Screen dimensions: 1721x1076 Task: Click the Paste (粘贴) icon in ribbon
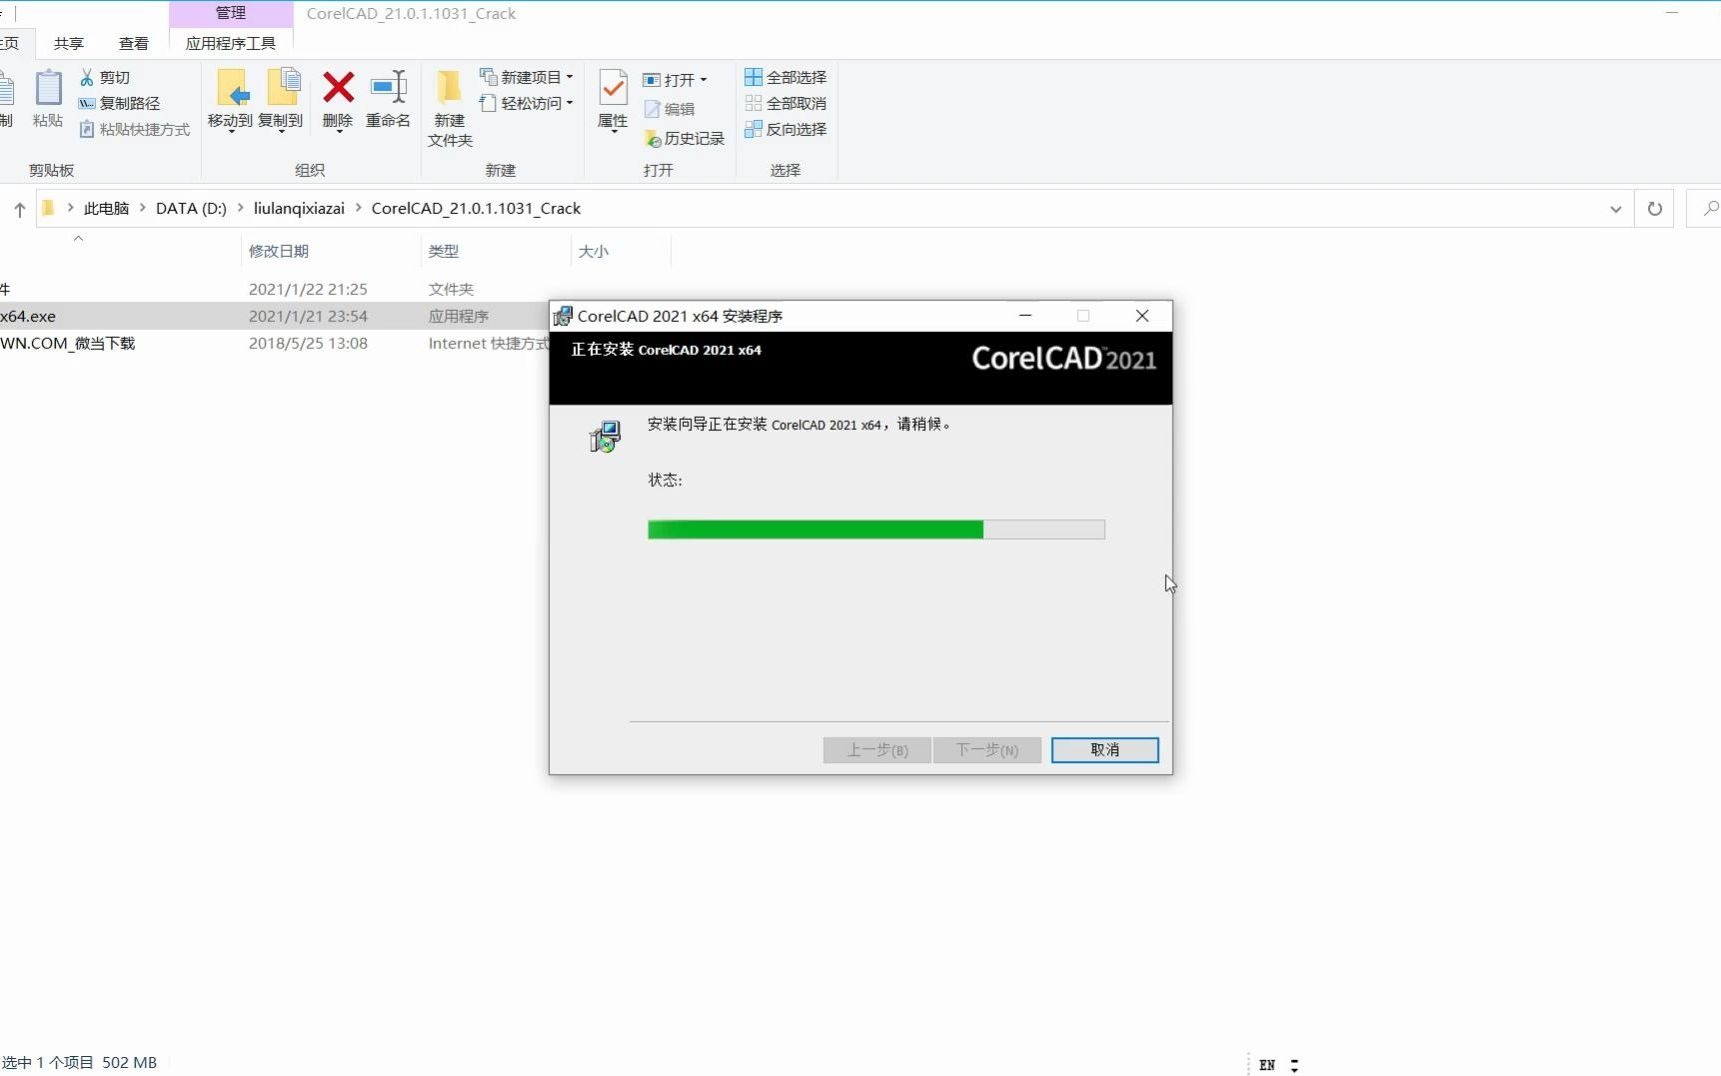point(48,98)
